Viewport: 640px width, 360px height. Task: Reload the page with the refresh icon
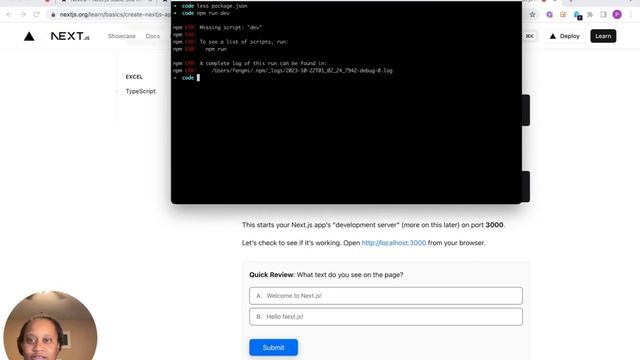36,14
